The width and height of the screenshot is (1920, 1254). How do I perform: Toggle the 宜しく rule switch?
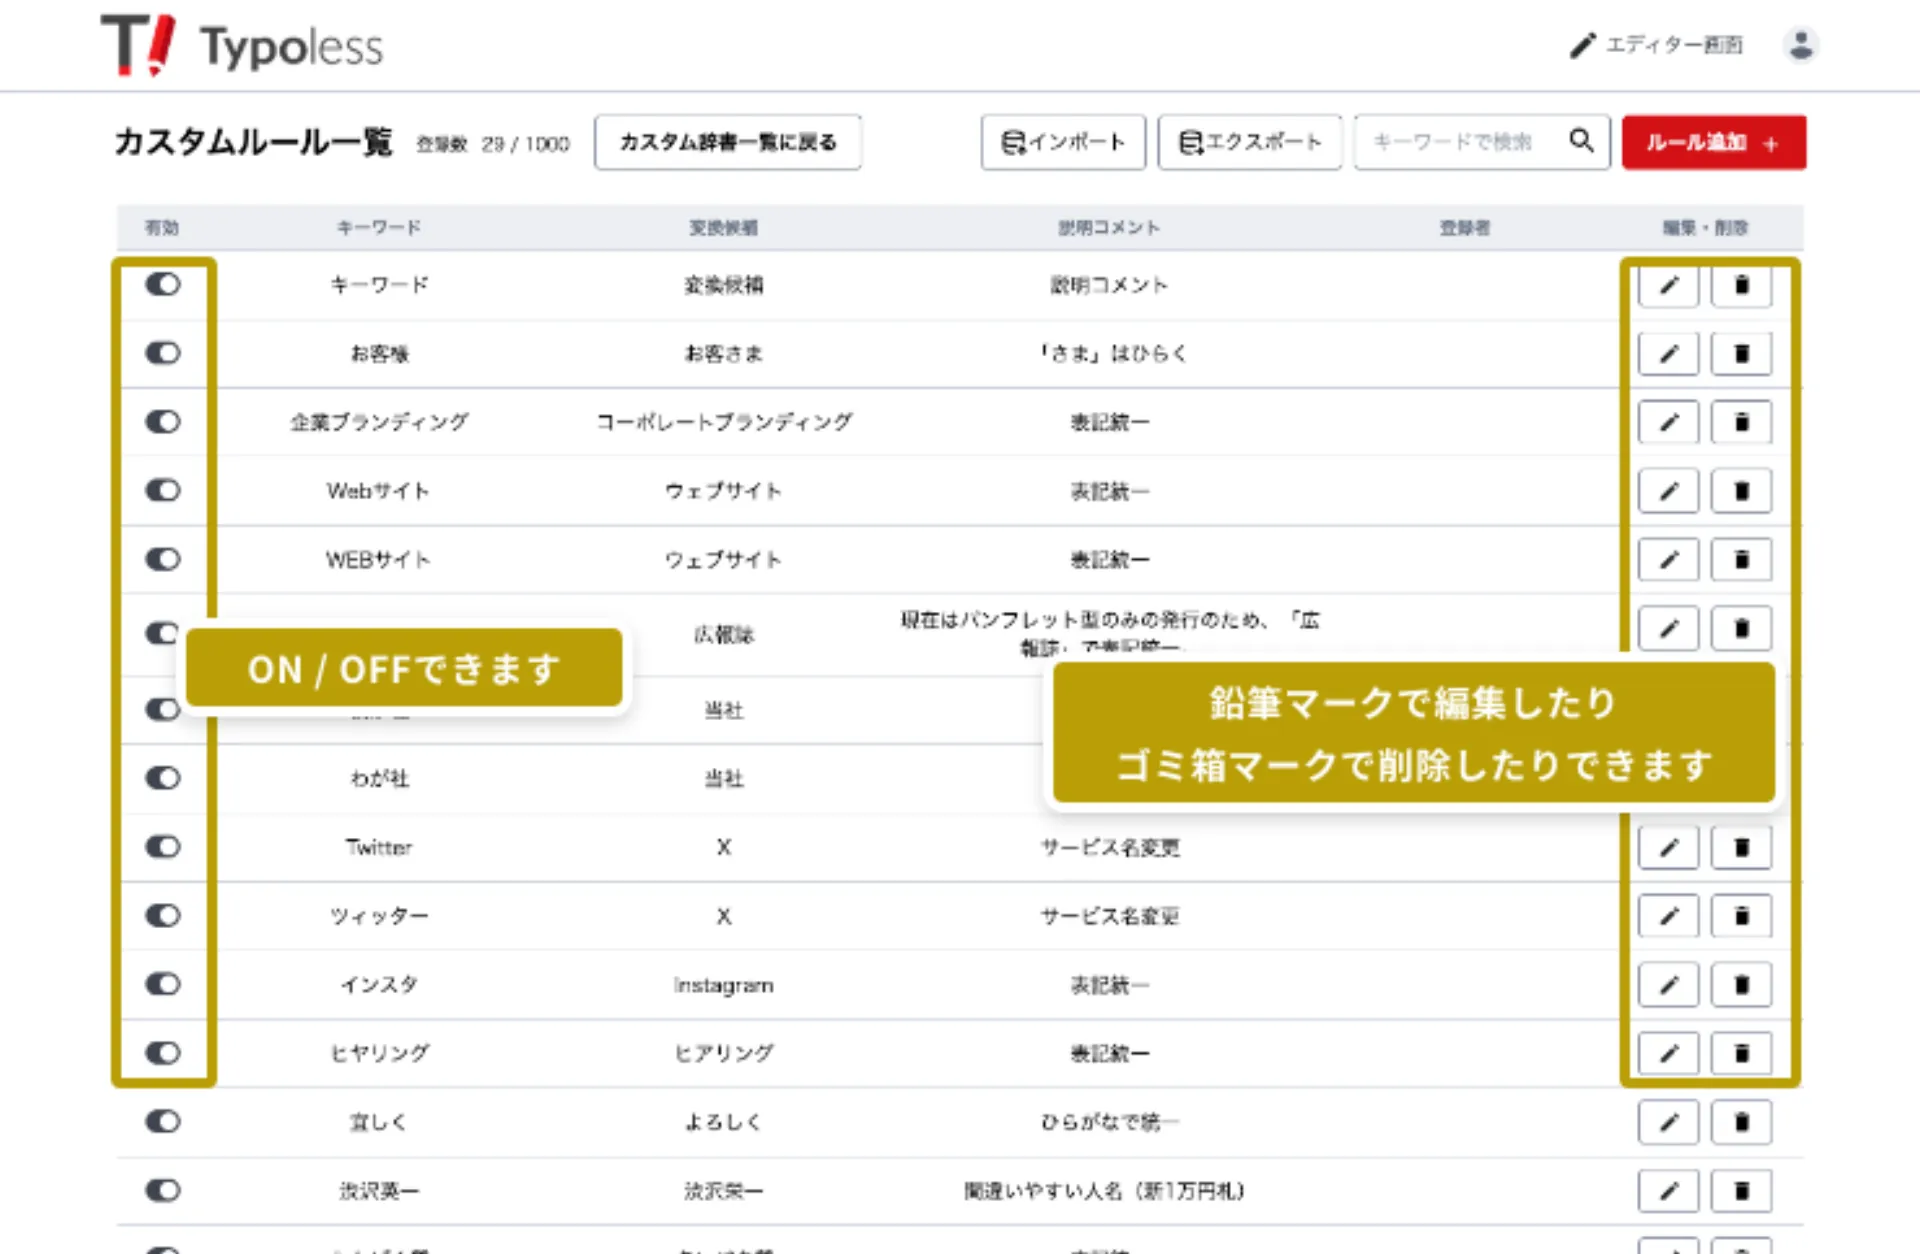(163, 1122)
